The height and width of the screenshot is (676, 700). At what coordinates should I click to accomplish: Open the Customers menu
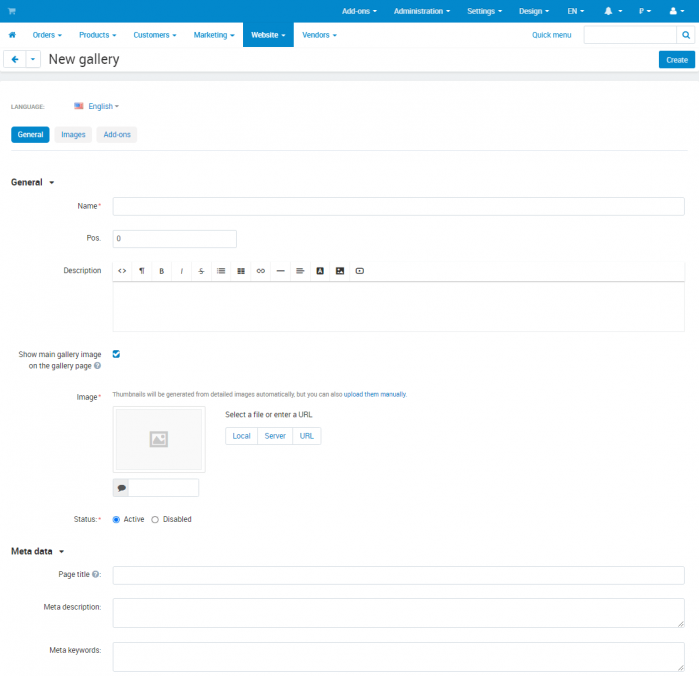tap(154, 35)
